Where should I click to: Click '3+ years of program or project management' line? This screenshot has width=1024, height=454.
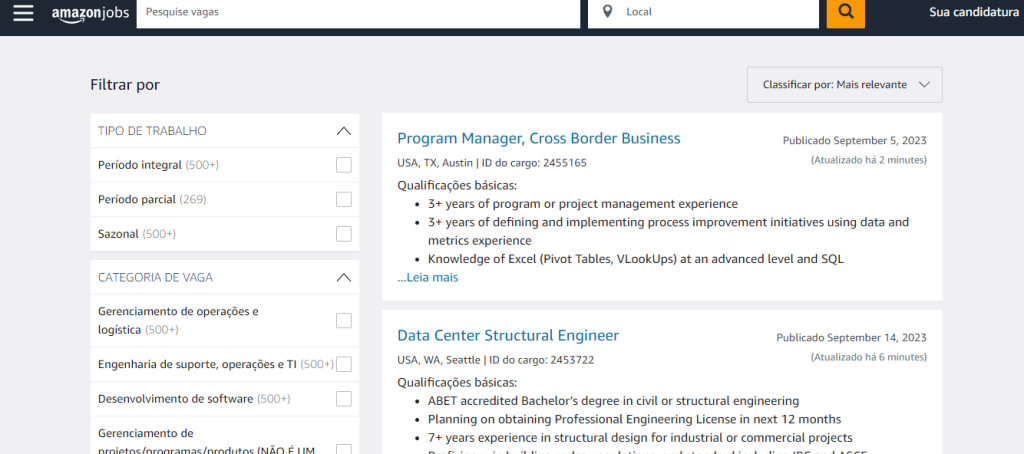click(x=583, y=204)
